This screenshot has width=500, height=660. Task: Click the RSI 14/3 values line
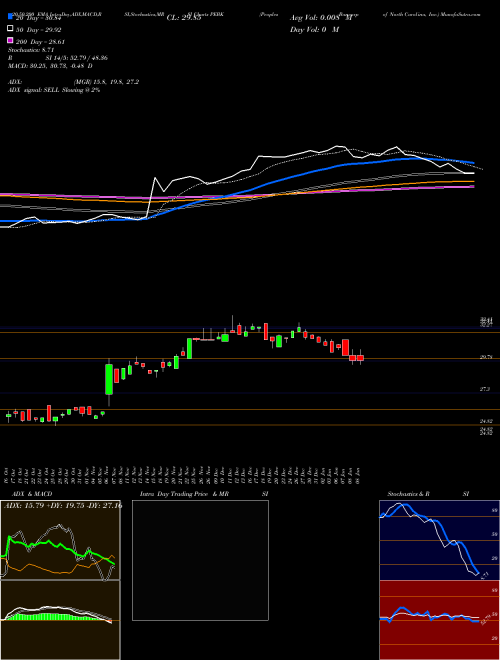pos(58,58)
